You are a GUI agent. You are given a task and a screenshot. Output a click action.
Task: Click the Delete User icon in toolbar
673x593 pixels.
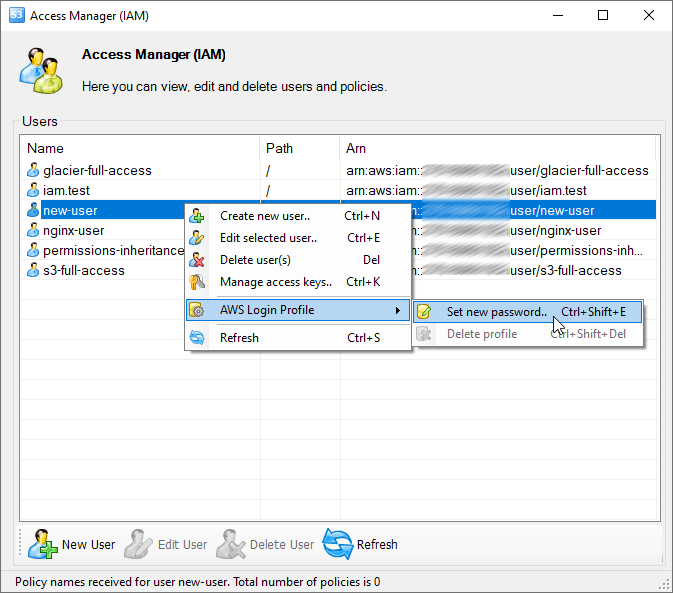231,544
